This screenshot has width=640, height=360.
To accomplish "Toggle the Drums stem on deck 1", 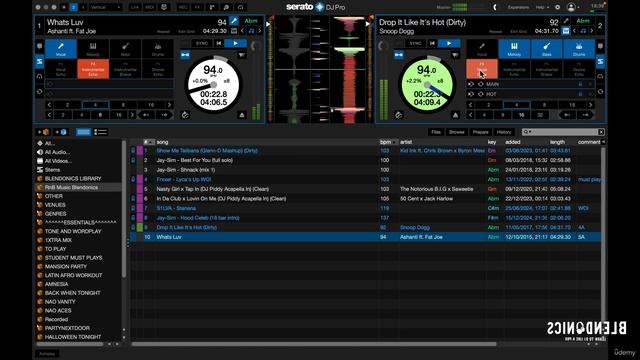I will pyautogui.click(x=158, y=49).
